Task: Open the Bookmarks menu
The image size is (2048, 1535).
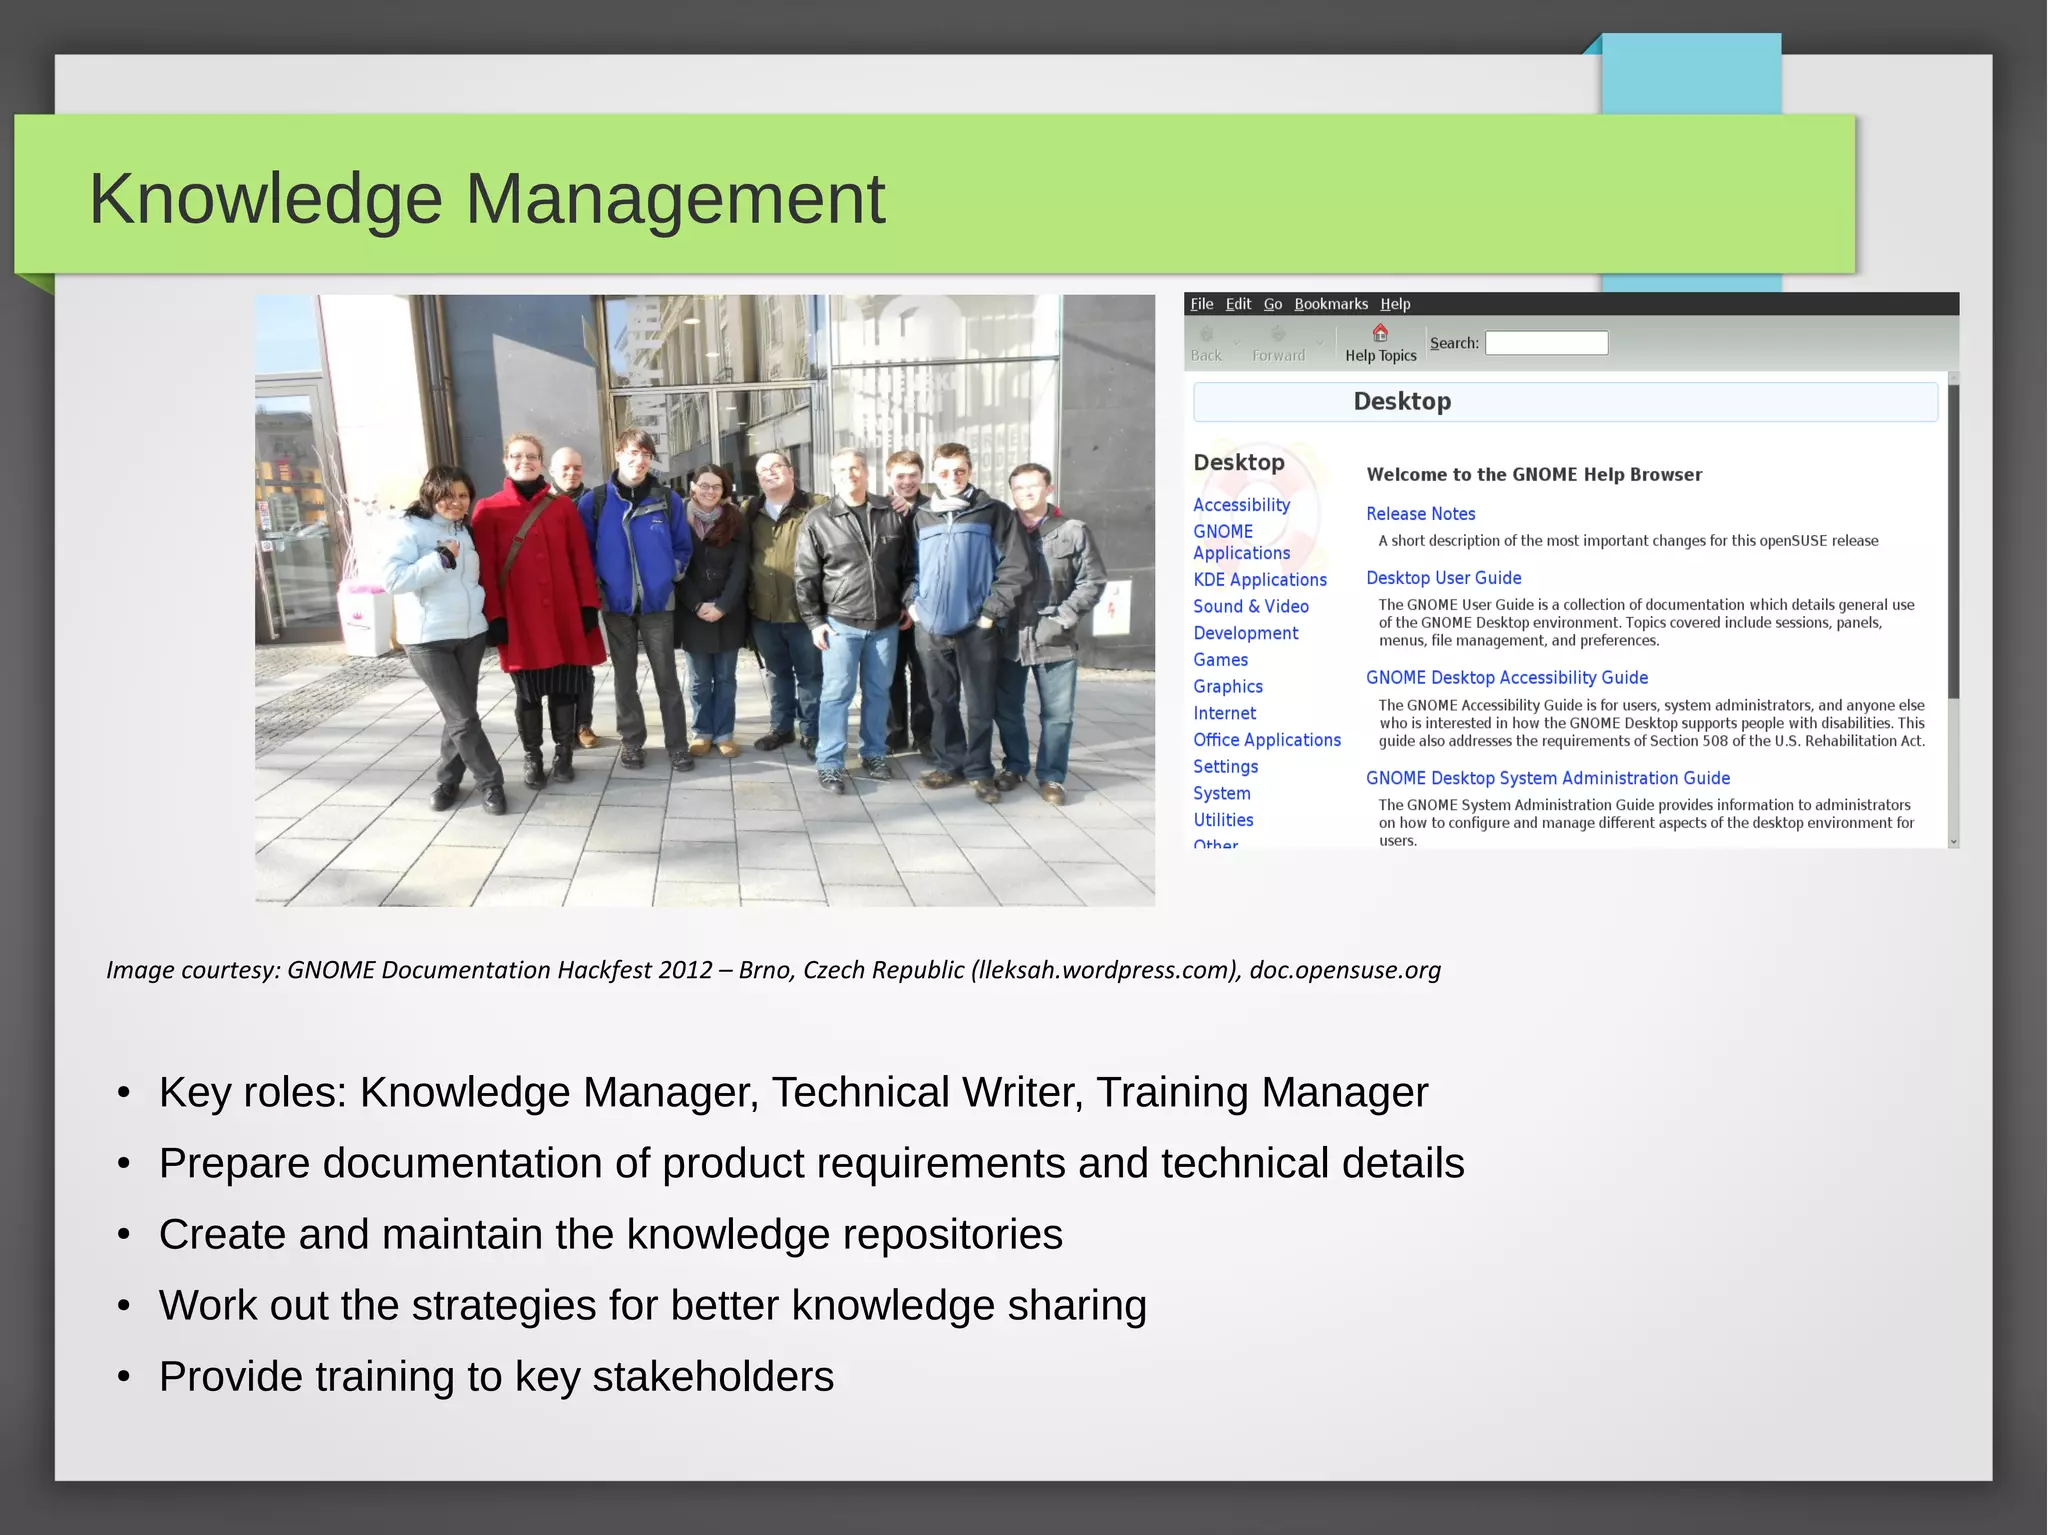Action: [x=1330, y=304]
